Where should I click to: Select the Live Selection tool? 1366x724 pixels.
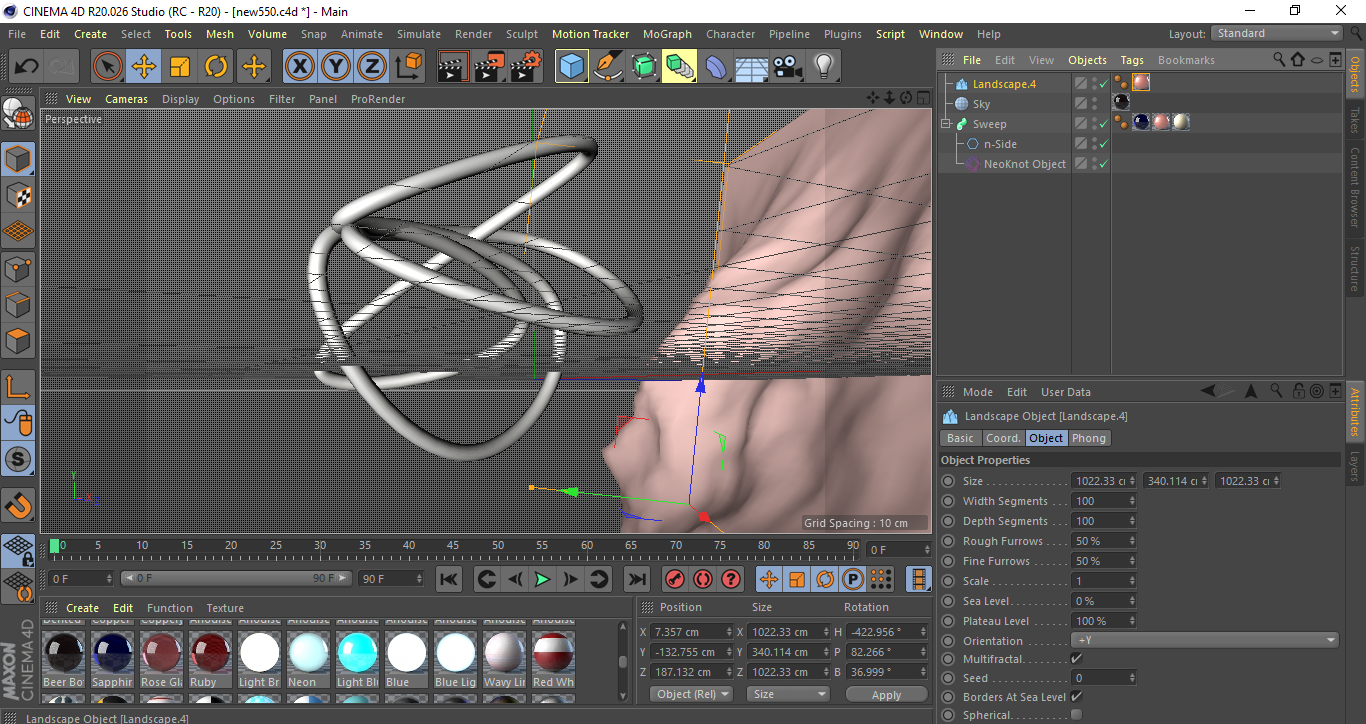tap(108, 67)
